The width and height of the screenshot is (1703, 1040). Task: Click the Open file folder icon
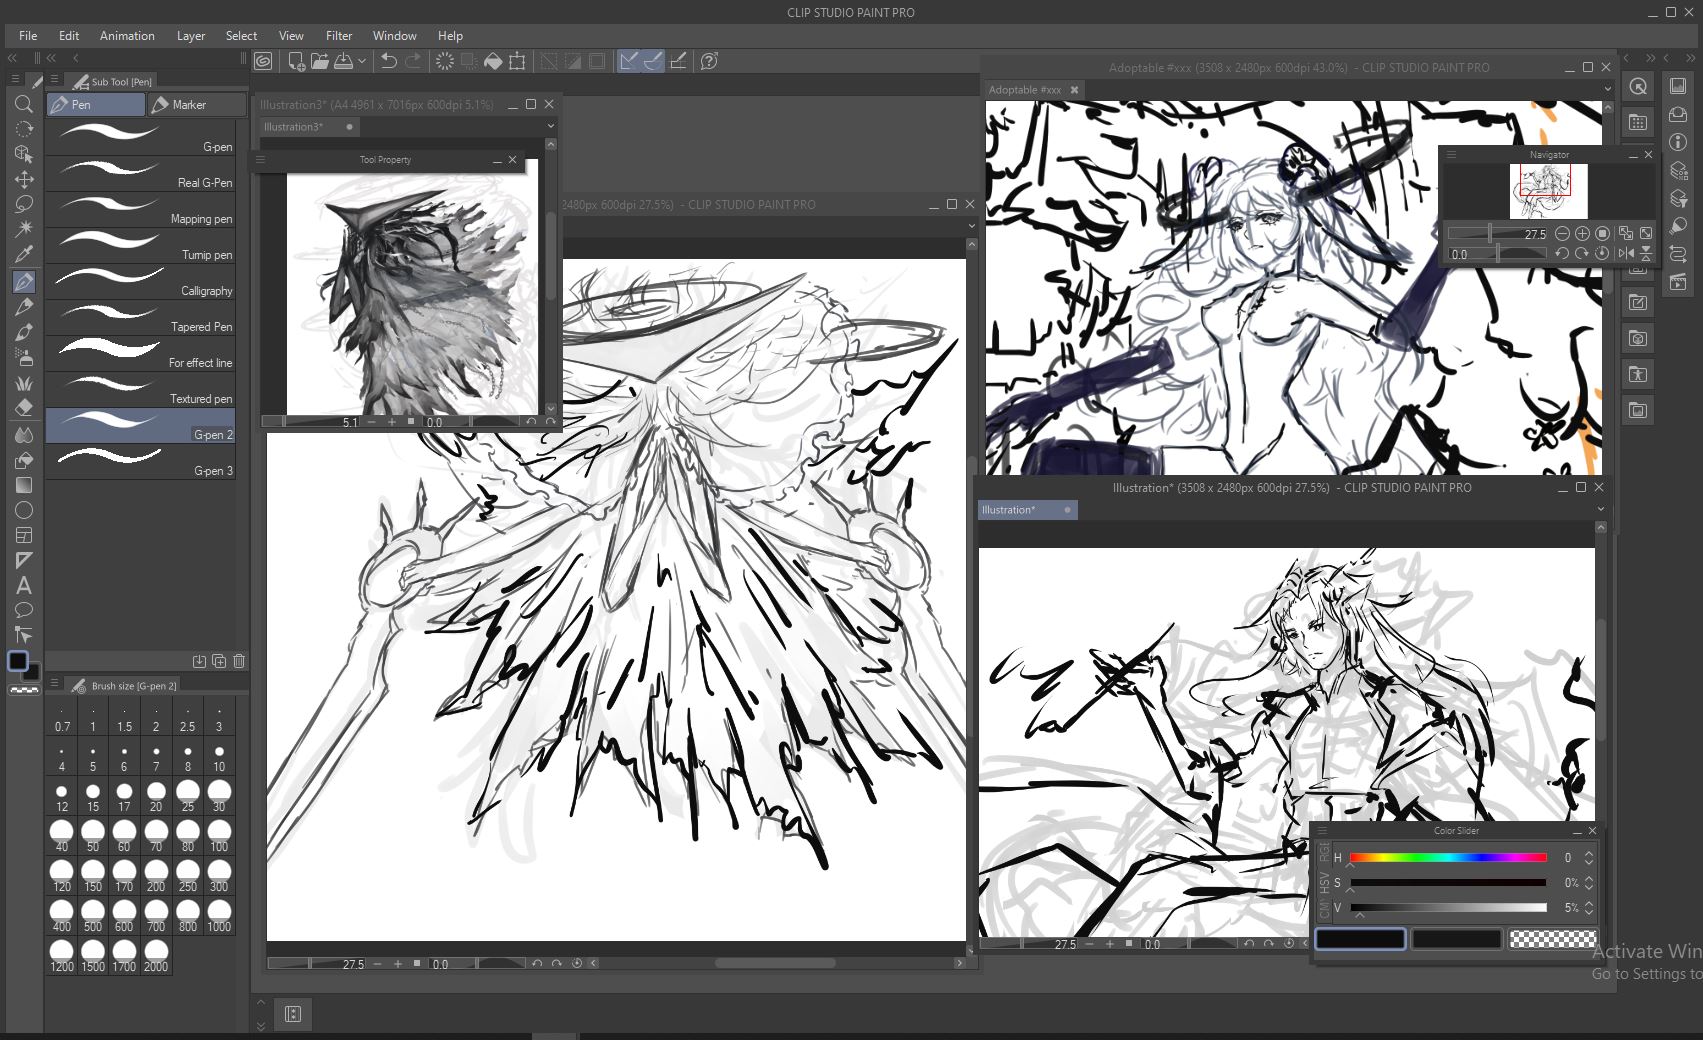pyautogui.click(x=319, y=61)
